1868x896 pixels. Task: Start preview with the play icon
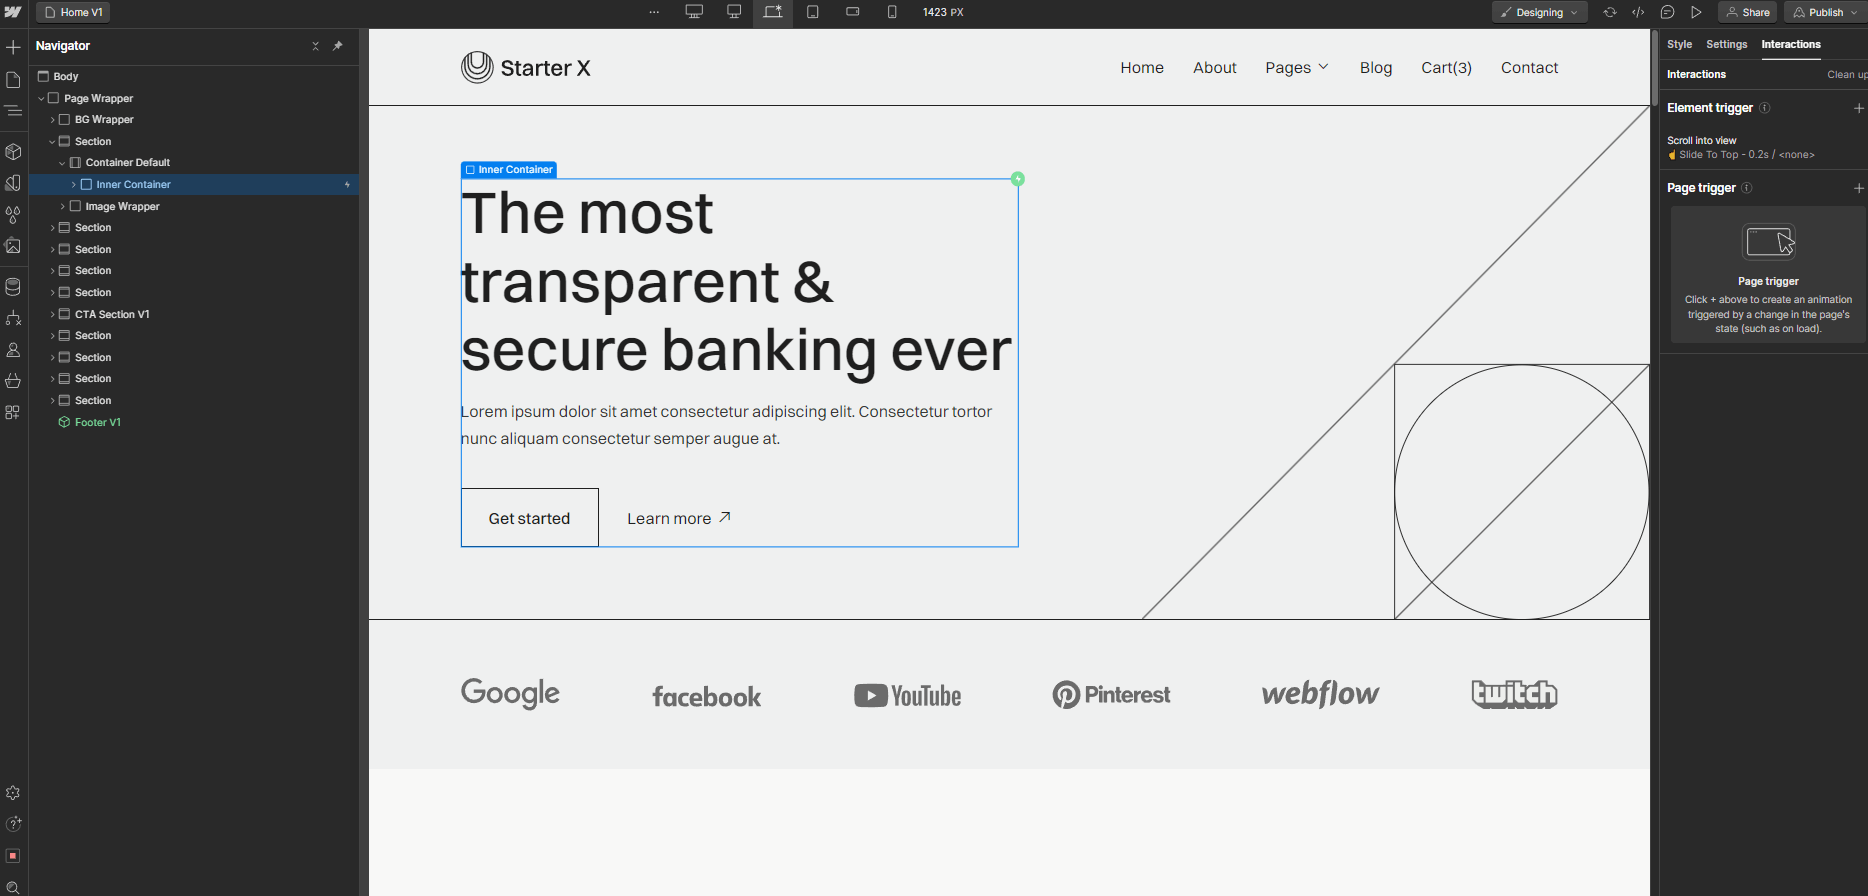(1696, 12)
